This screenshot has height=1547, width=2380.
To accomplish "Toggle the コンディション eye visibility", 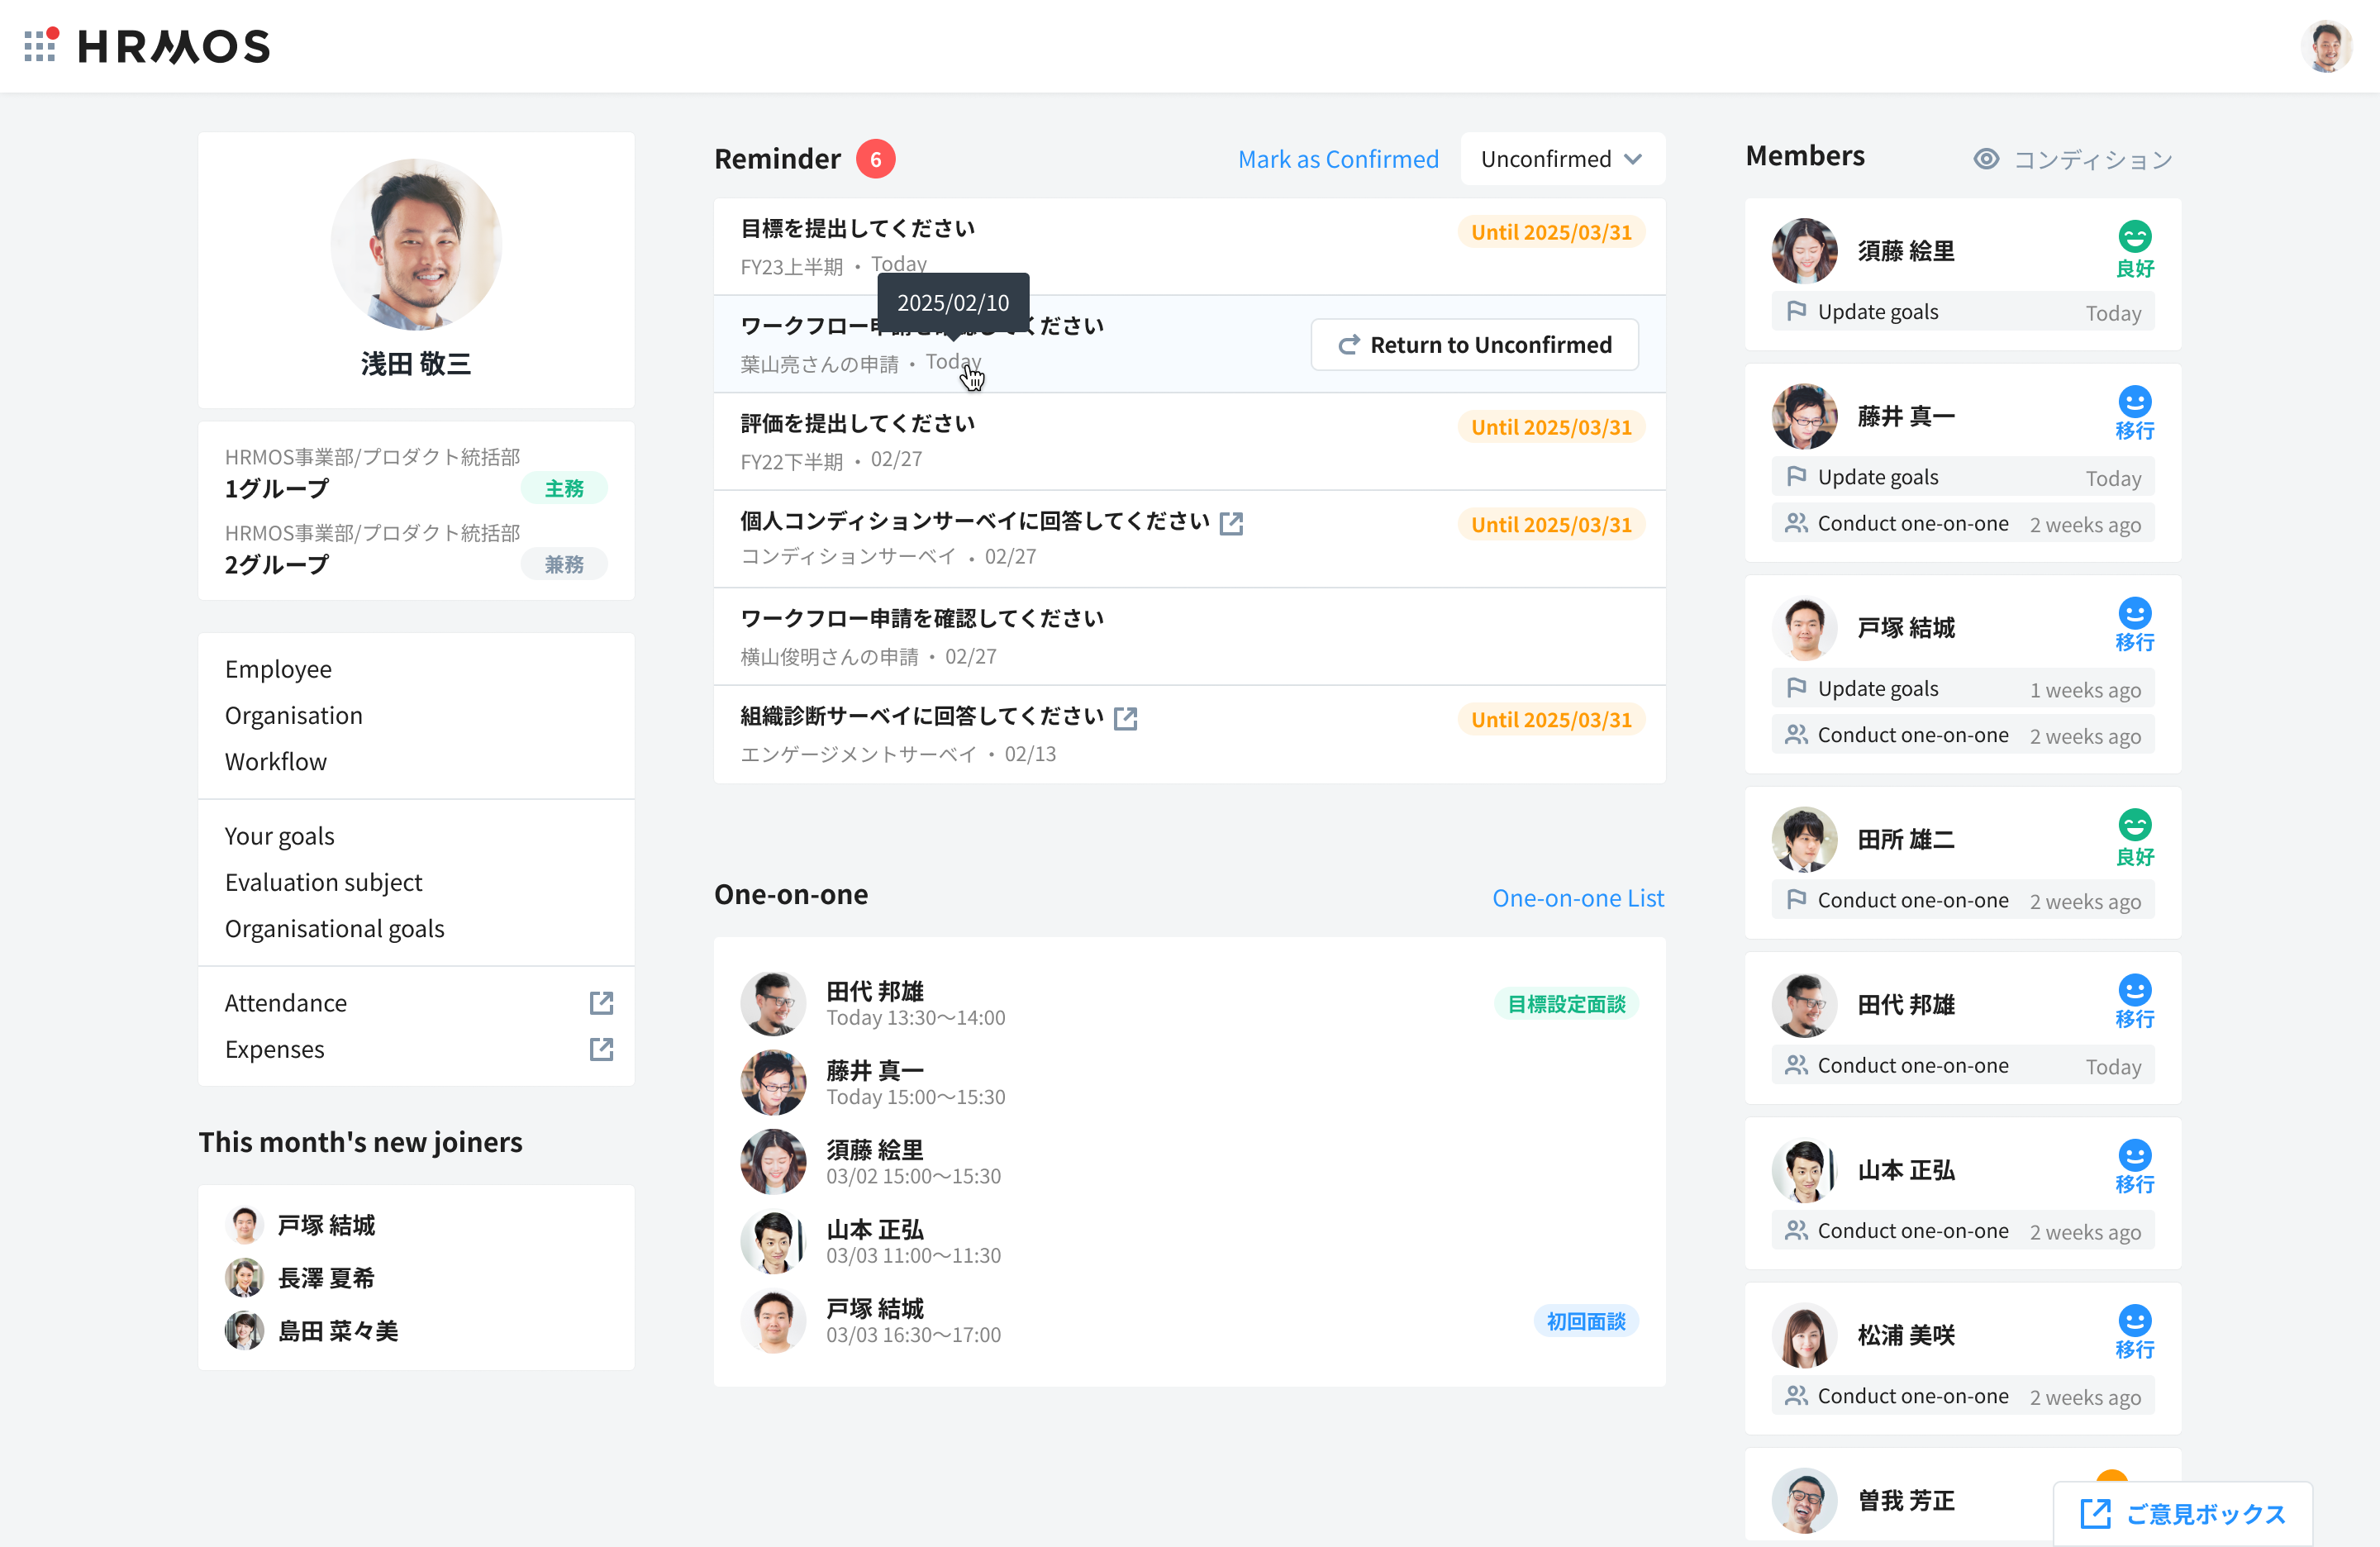I will point(1986,159).
